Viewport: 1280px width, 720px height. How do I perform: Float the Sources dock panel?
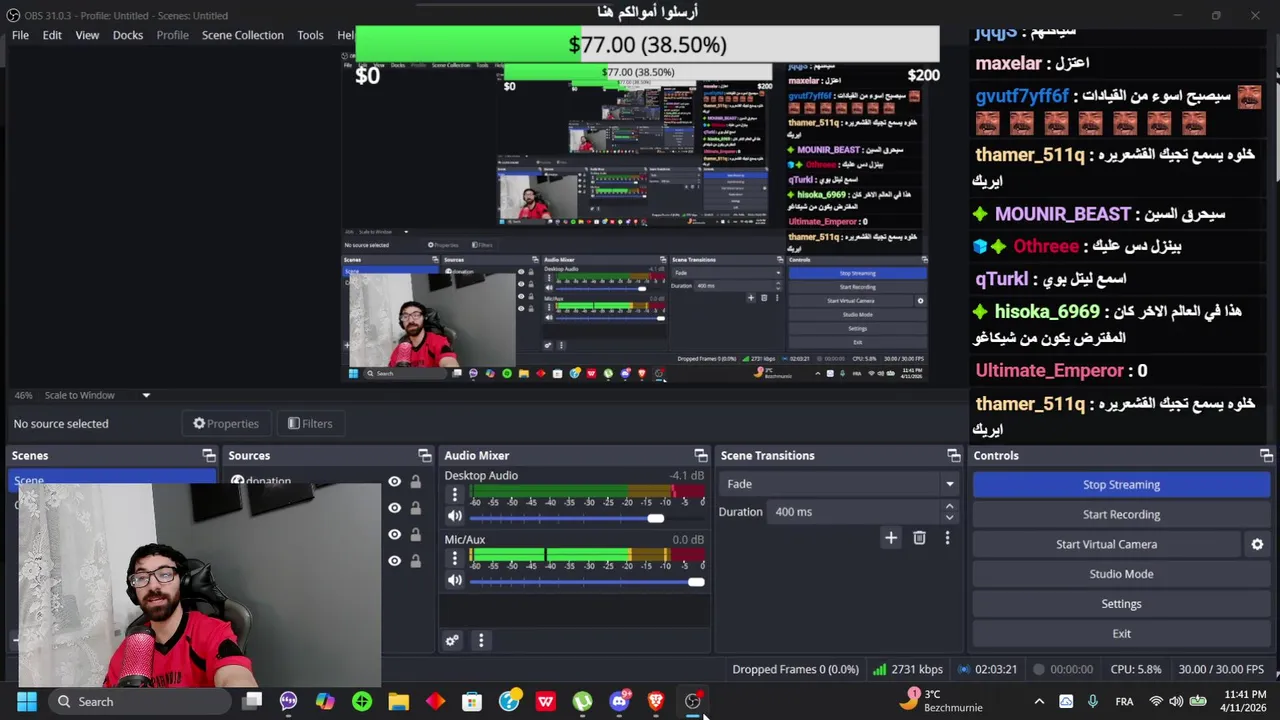425,456
